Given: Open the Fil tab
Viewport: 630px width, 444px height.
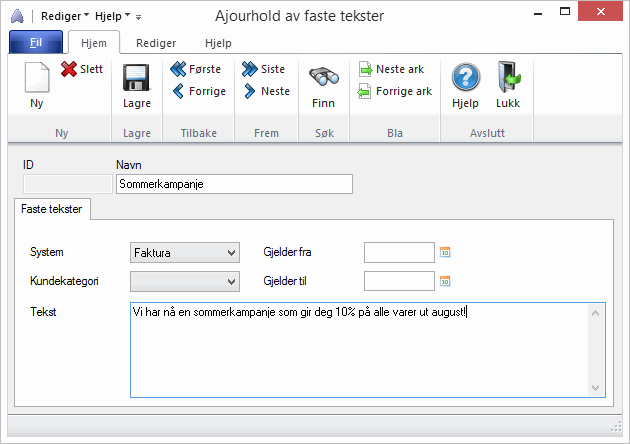Looking at the screenshot, I should (x=35, y=43).
